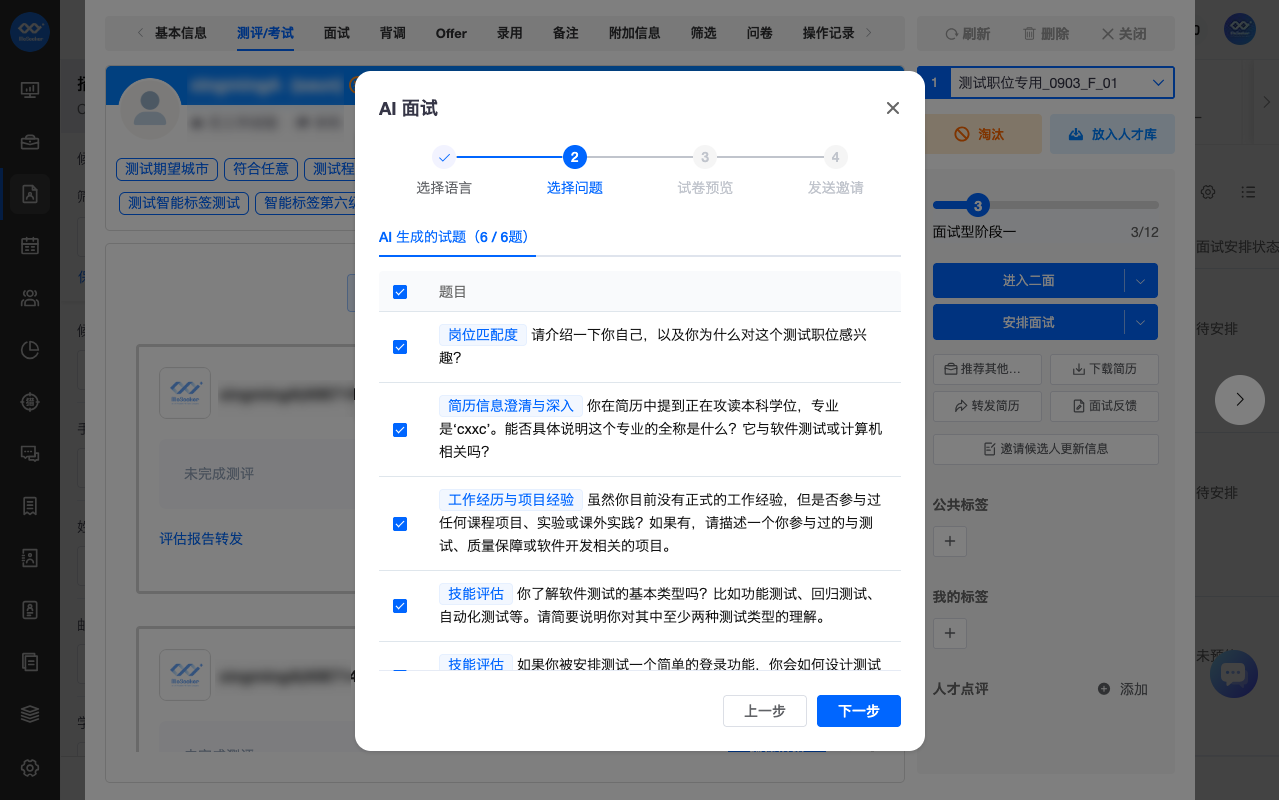
Task: Click 邀请候选人更新信息 button
Action: (x=1046, y=449)
